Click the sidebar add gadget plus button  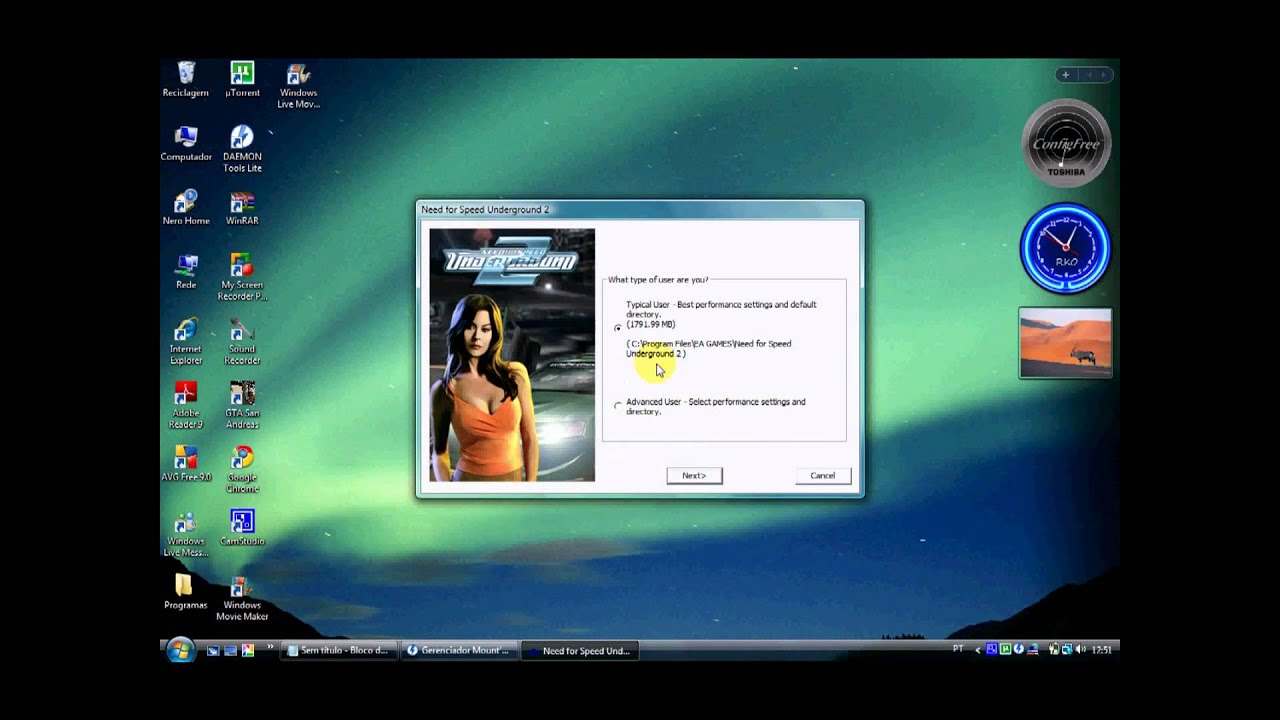point(1065,74)
